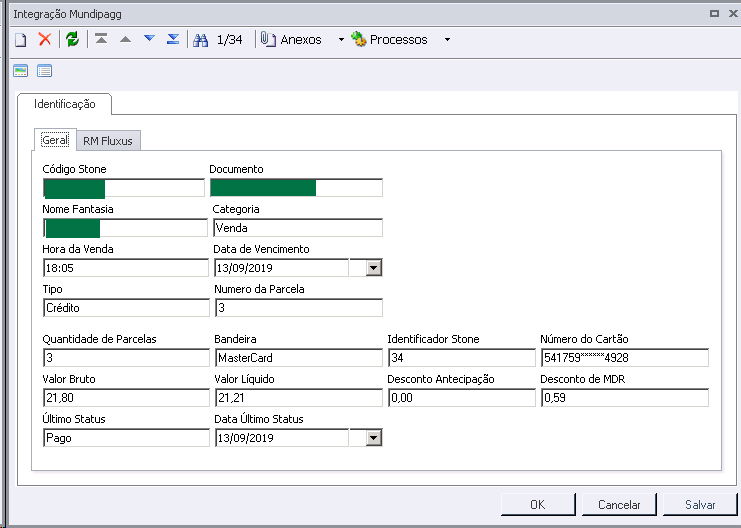Click the Valor Líquido field
The image size is (741, 528).
coord(299,398)
